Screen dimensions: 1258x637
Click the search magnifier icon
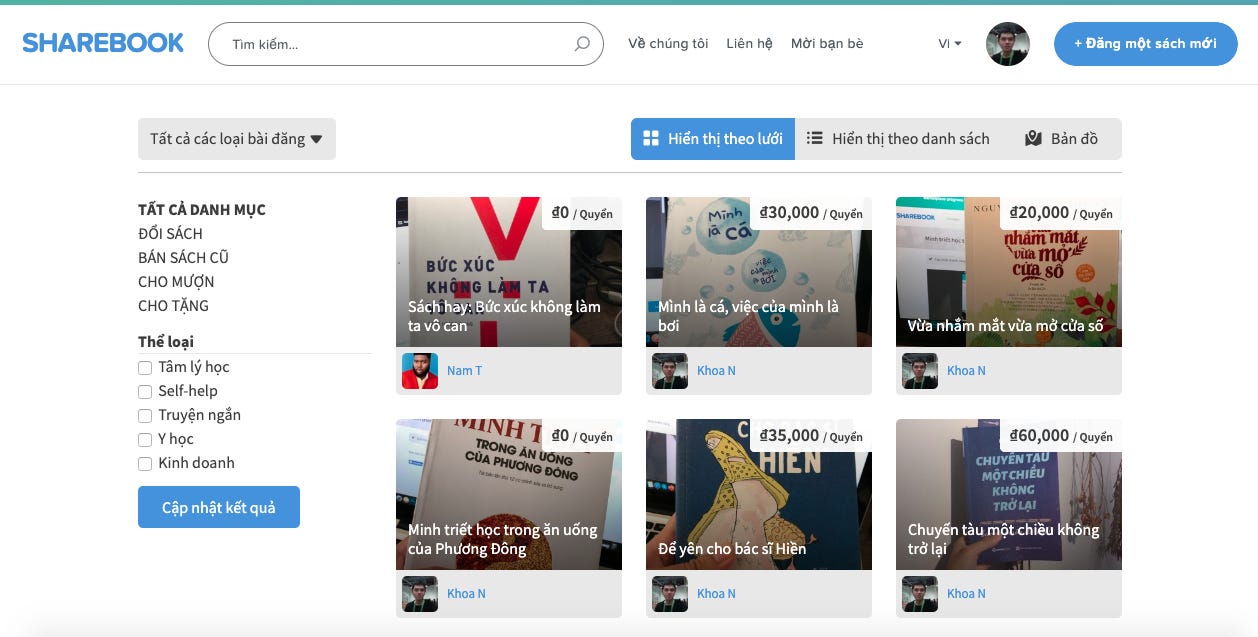(x=580, y=44)
